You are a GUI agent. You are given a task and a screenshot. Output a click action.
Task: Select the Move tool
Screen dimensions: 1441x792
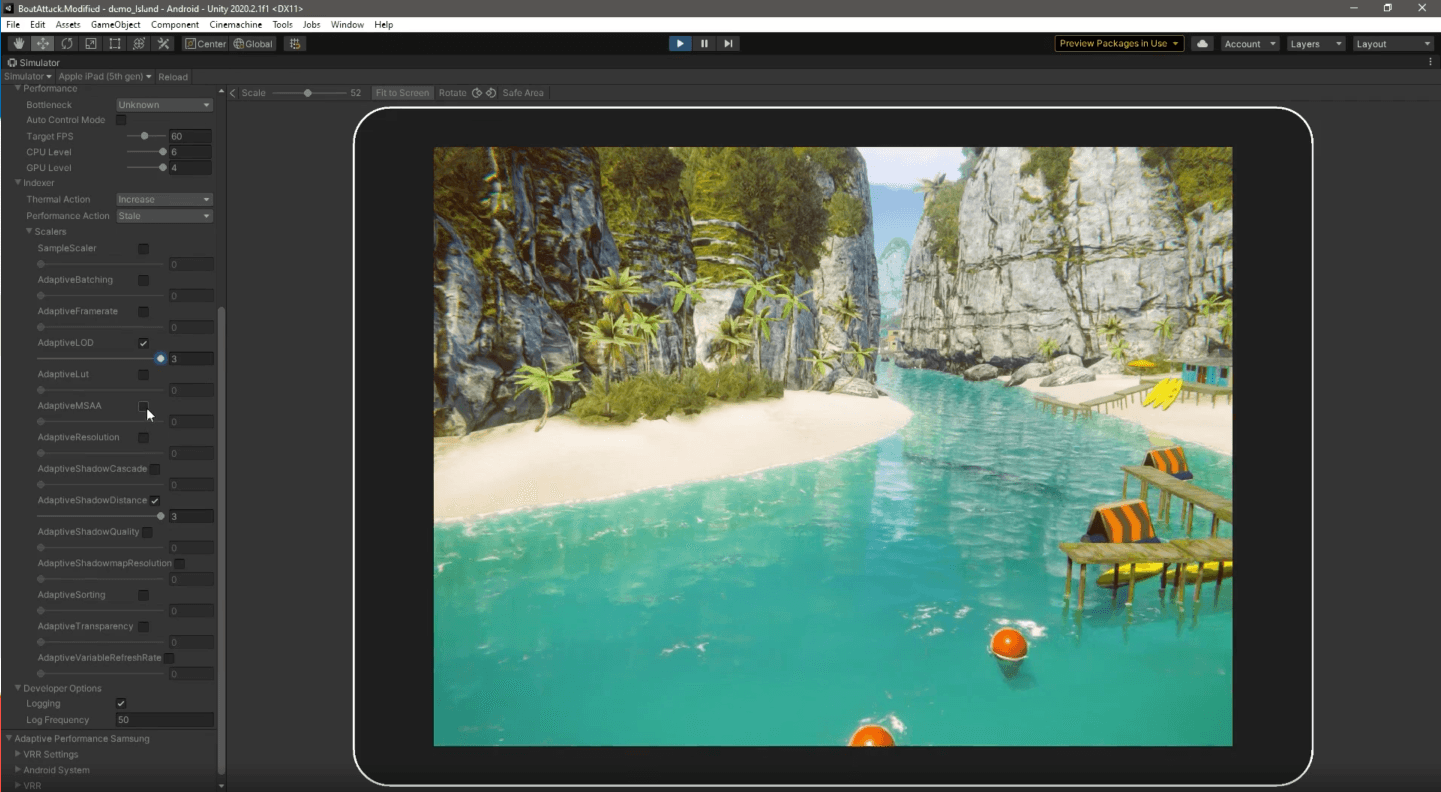43,43
